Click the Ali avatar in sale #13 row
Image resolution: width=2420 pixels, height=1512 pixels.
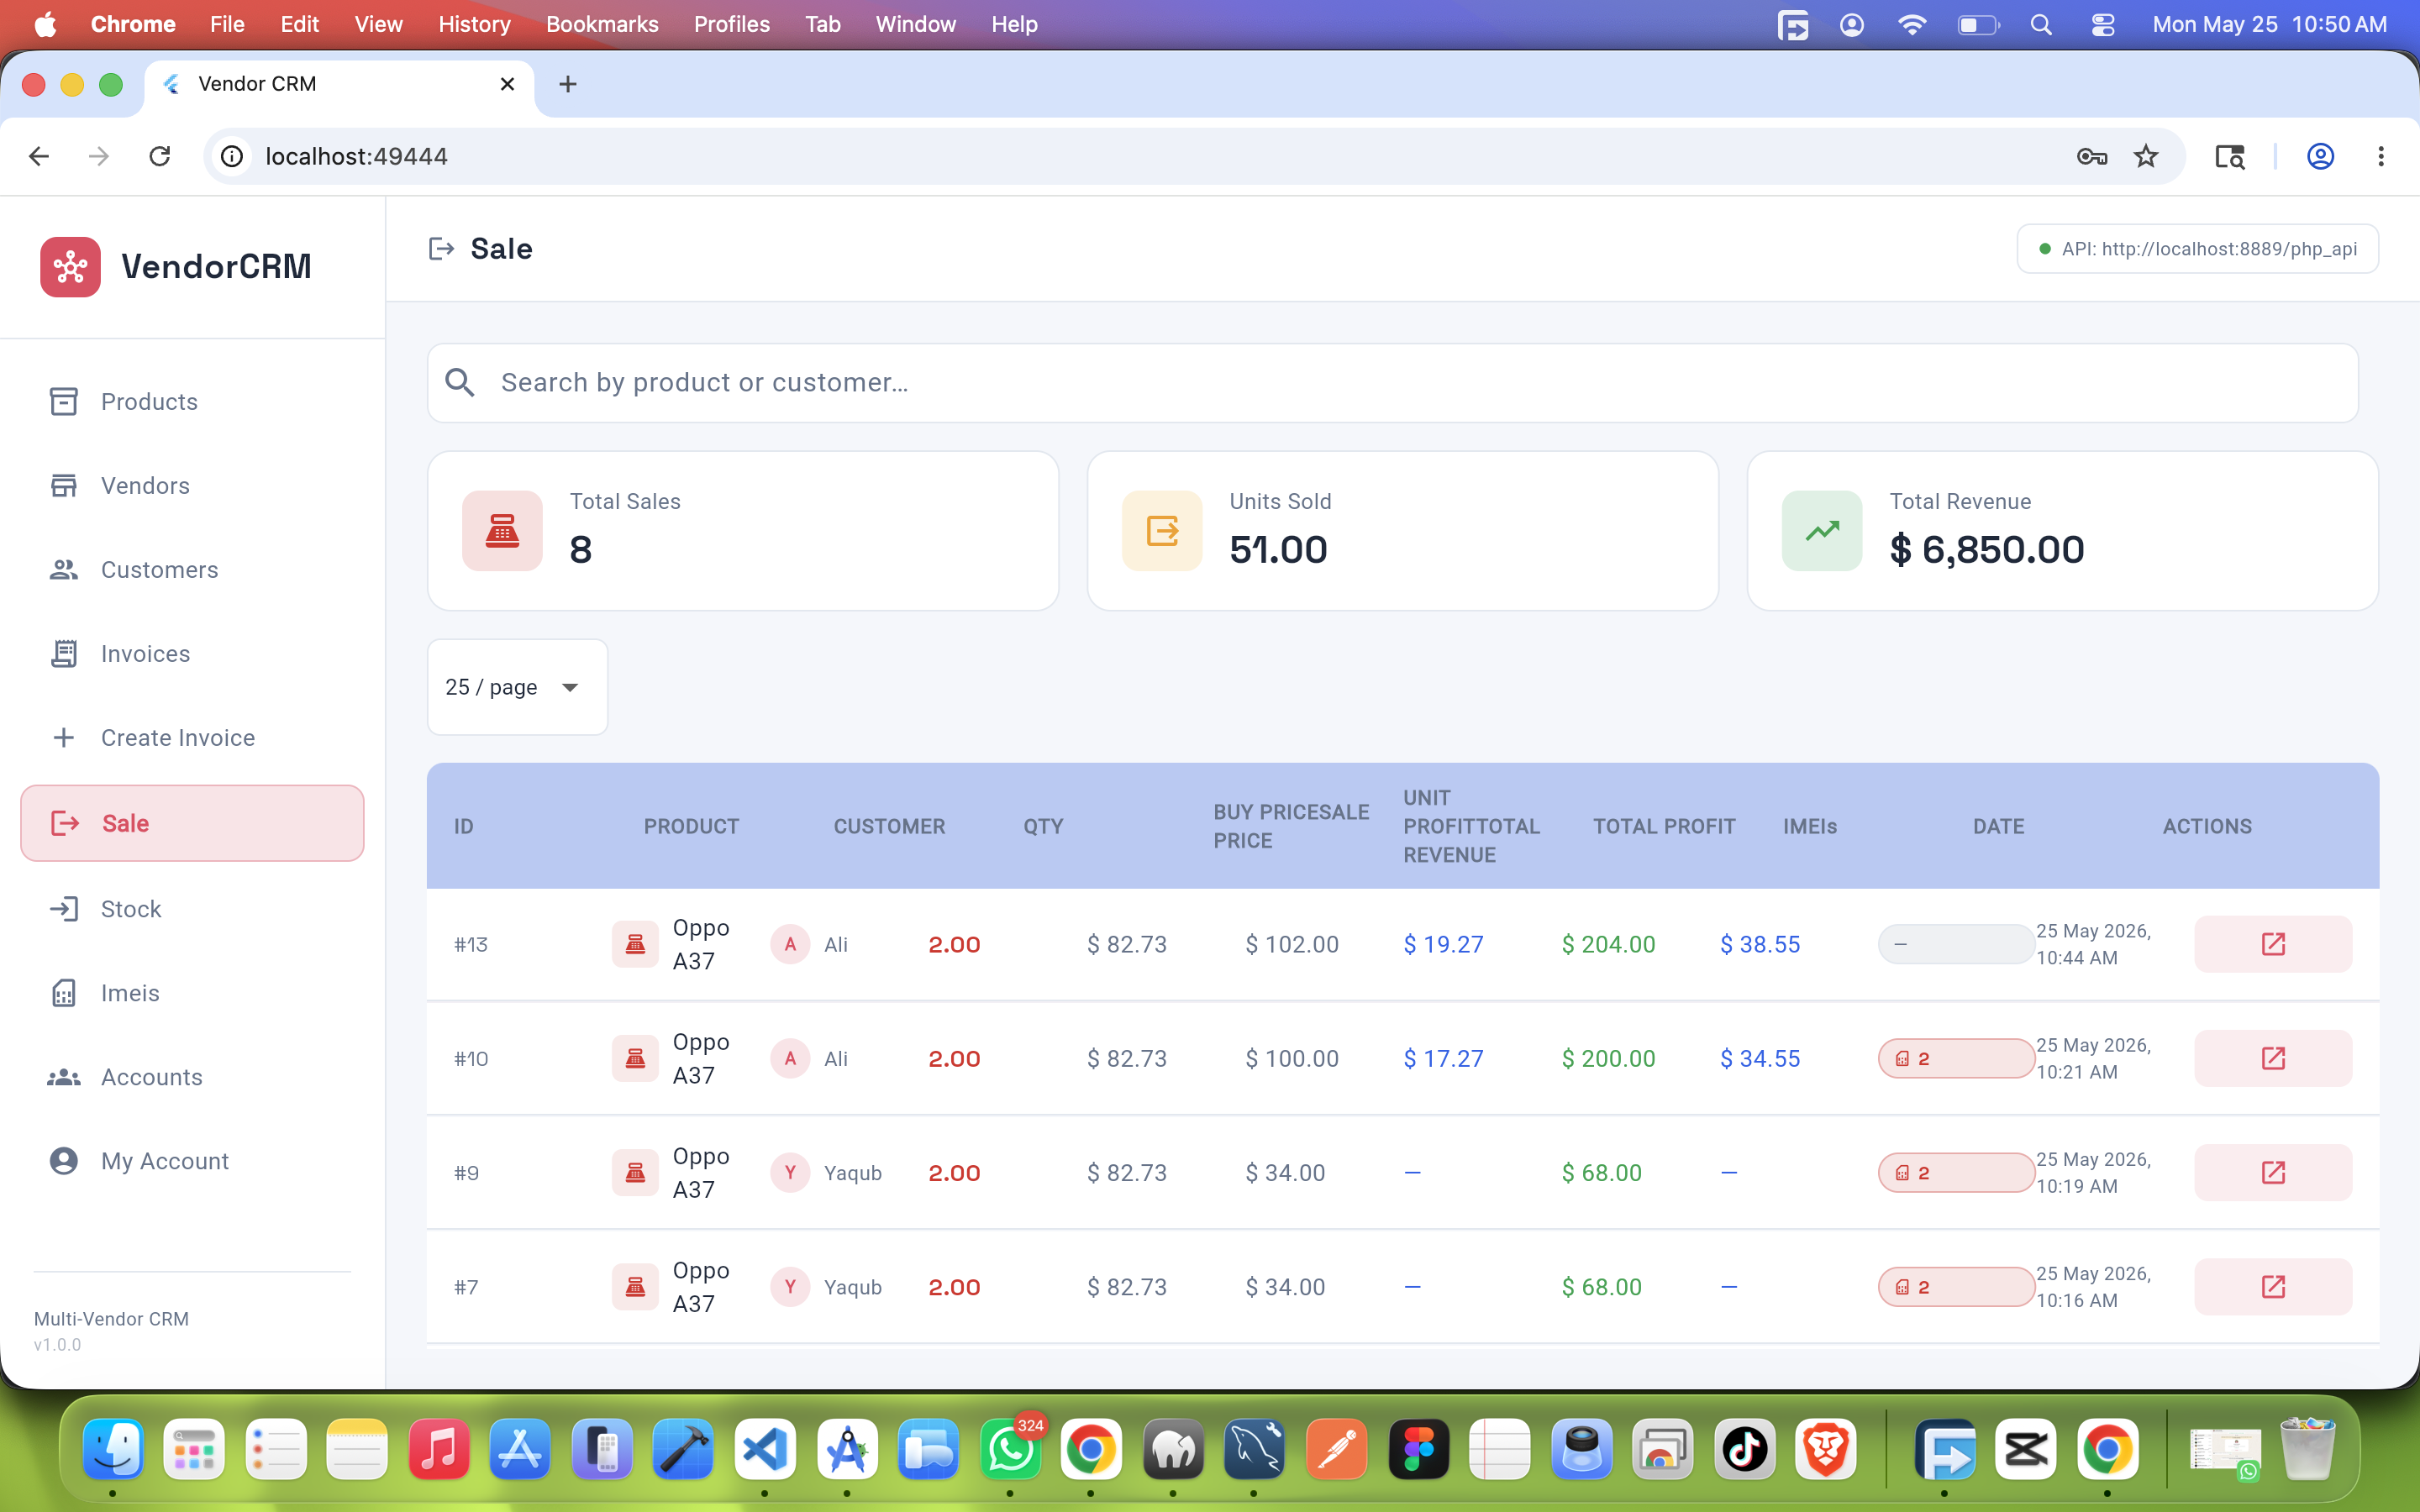pyautogui.click(x=790, y=944)
